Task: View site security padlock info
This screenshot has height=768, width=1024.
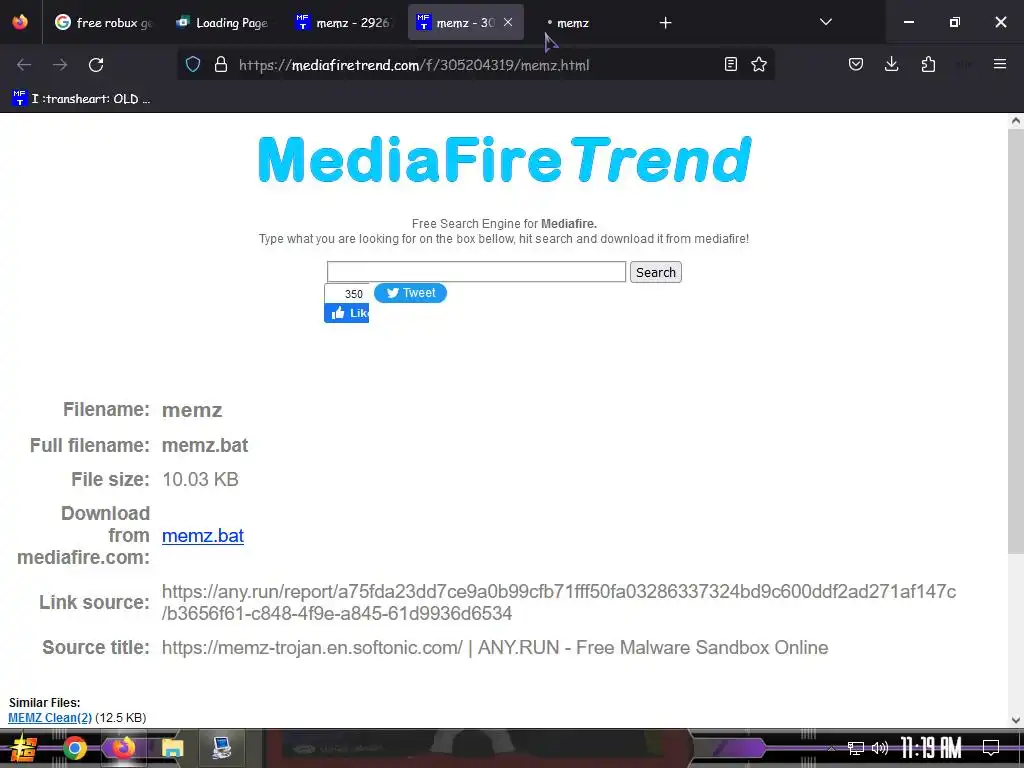Action: [221, 65]
